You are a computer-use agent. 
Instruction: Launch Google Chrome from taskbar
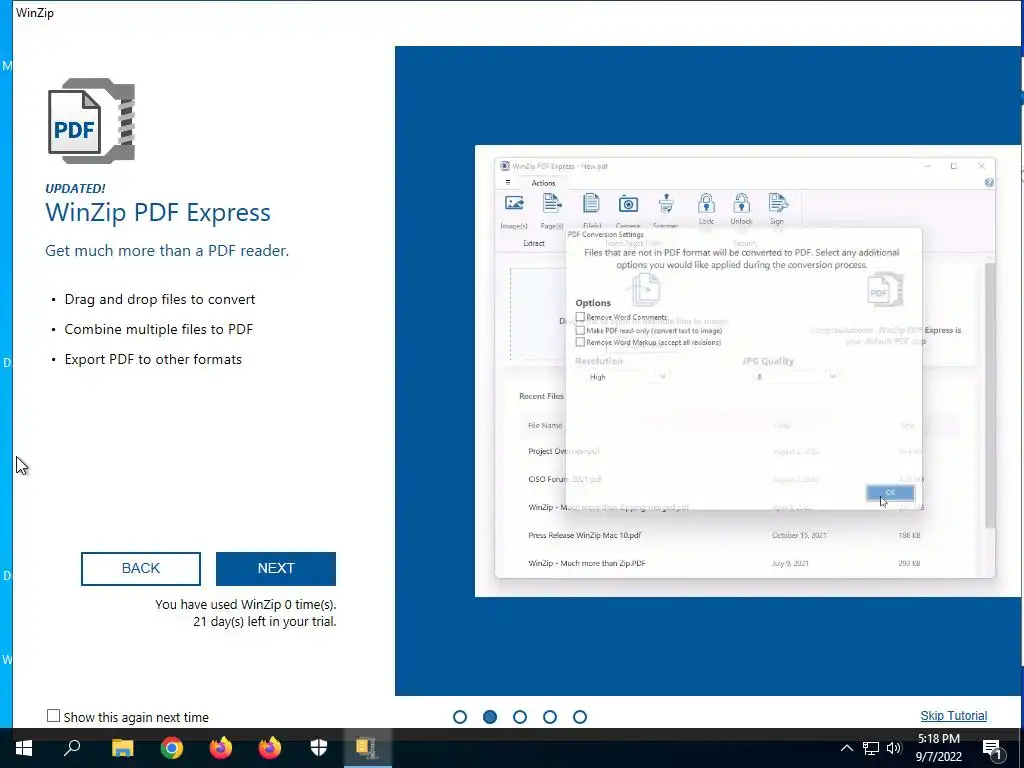[x=172, y=748]
